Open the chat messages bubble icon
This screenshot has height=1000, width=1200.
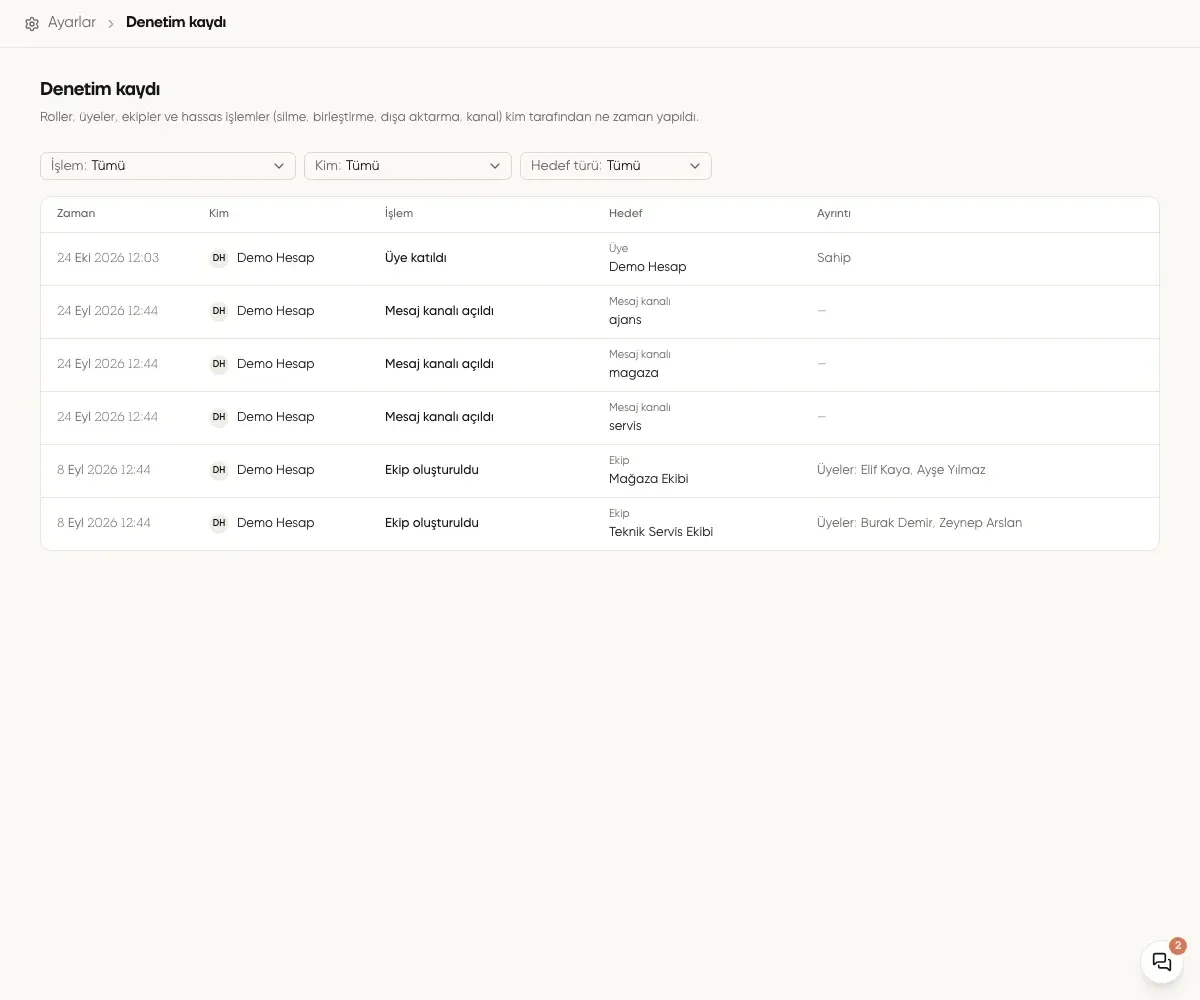click(1162, 962)
